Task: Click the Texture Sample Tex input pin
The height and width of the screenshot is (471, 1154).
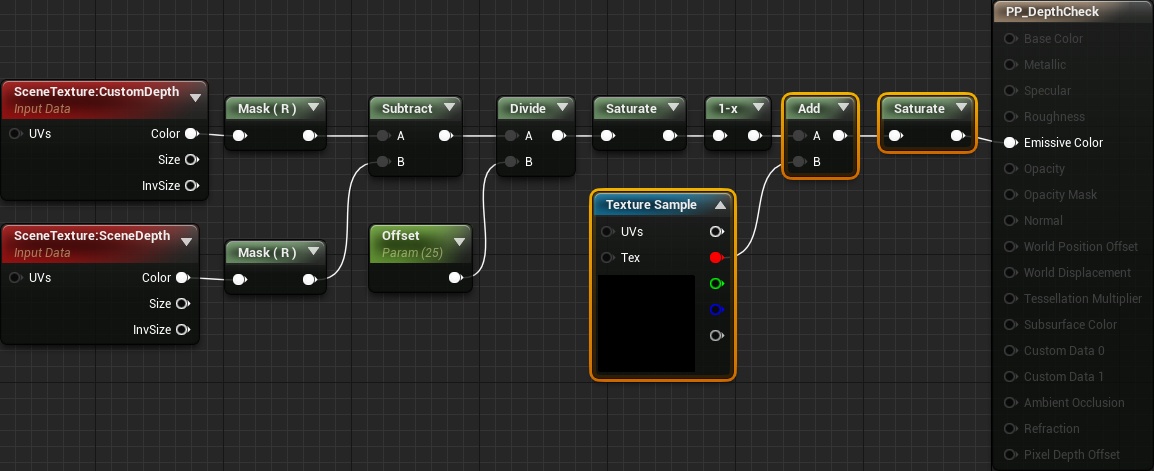Action: click(x=607, y=258)
